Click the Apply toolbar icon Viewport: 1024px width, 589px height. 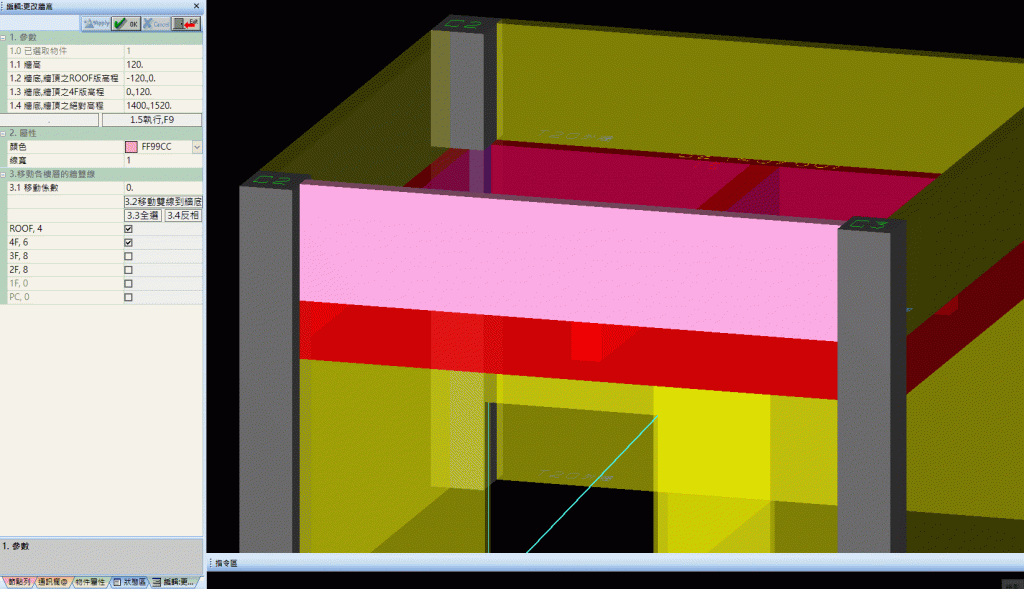click(96, 24)
